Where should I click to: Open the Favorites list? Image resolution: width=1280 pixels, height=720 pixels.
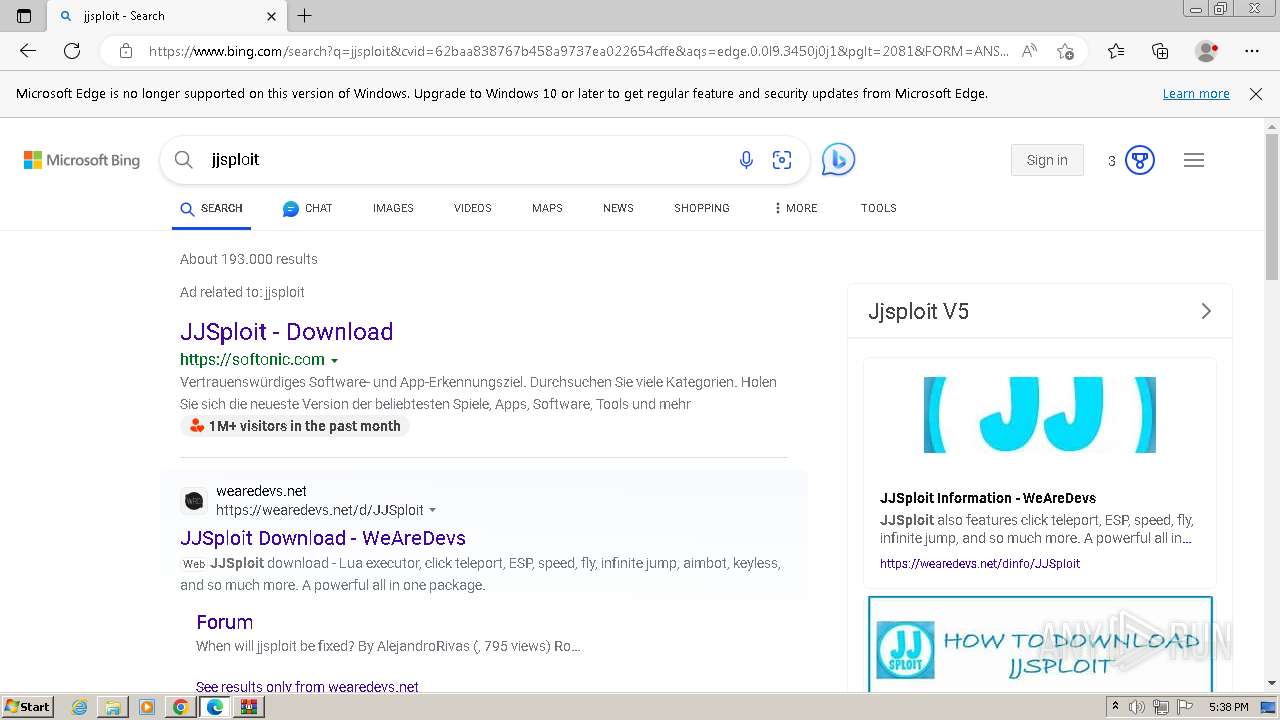click(x=1116, y=51)
